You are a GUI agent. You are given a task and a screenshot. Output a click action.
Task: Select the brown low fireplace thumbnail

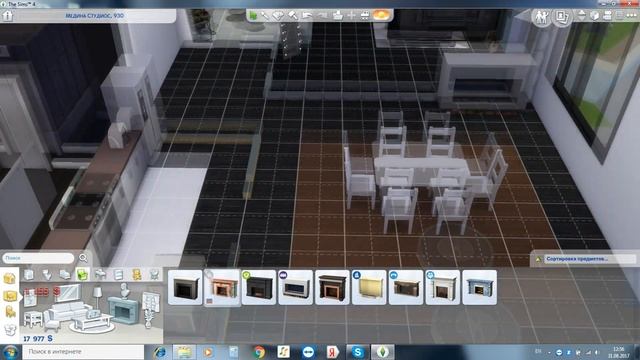[406, 287]
